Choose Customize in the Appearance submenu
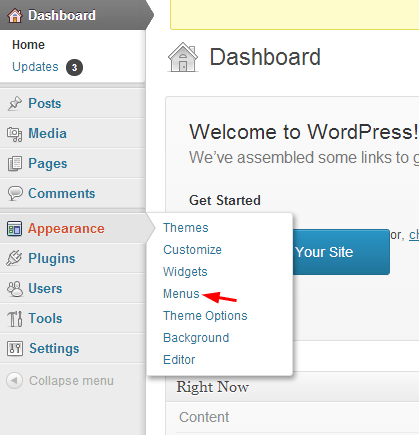The image size is (419, 435). 192,250
